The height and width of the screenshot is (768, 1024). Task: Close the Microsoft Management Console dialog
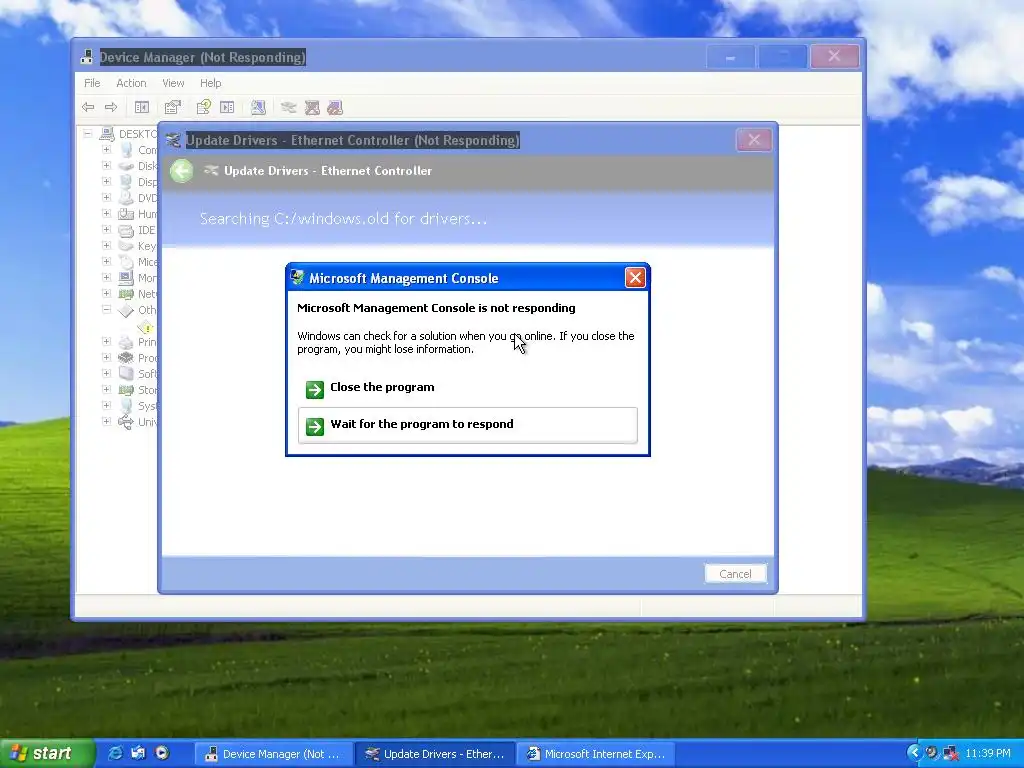(635, 278)
